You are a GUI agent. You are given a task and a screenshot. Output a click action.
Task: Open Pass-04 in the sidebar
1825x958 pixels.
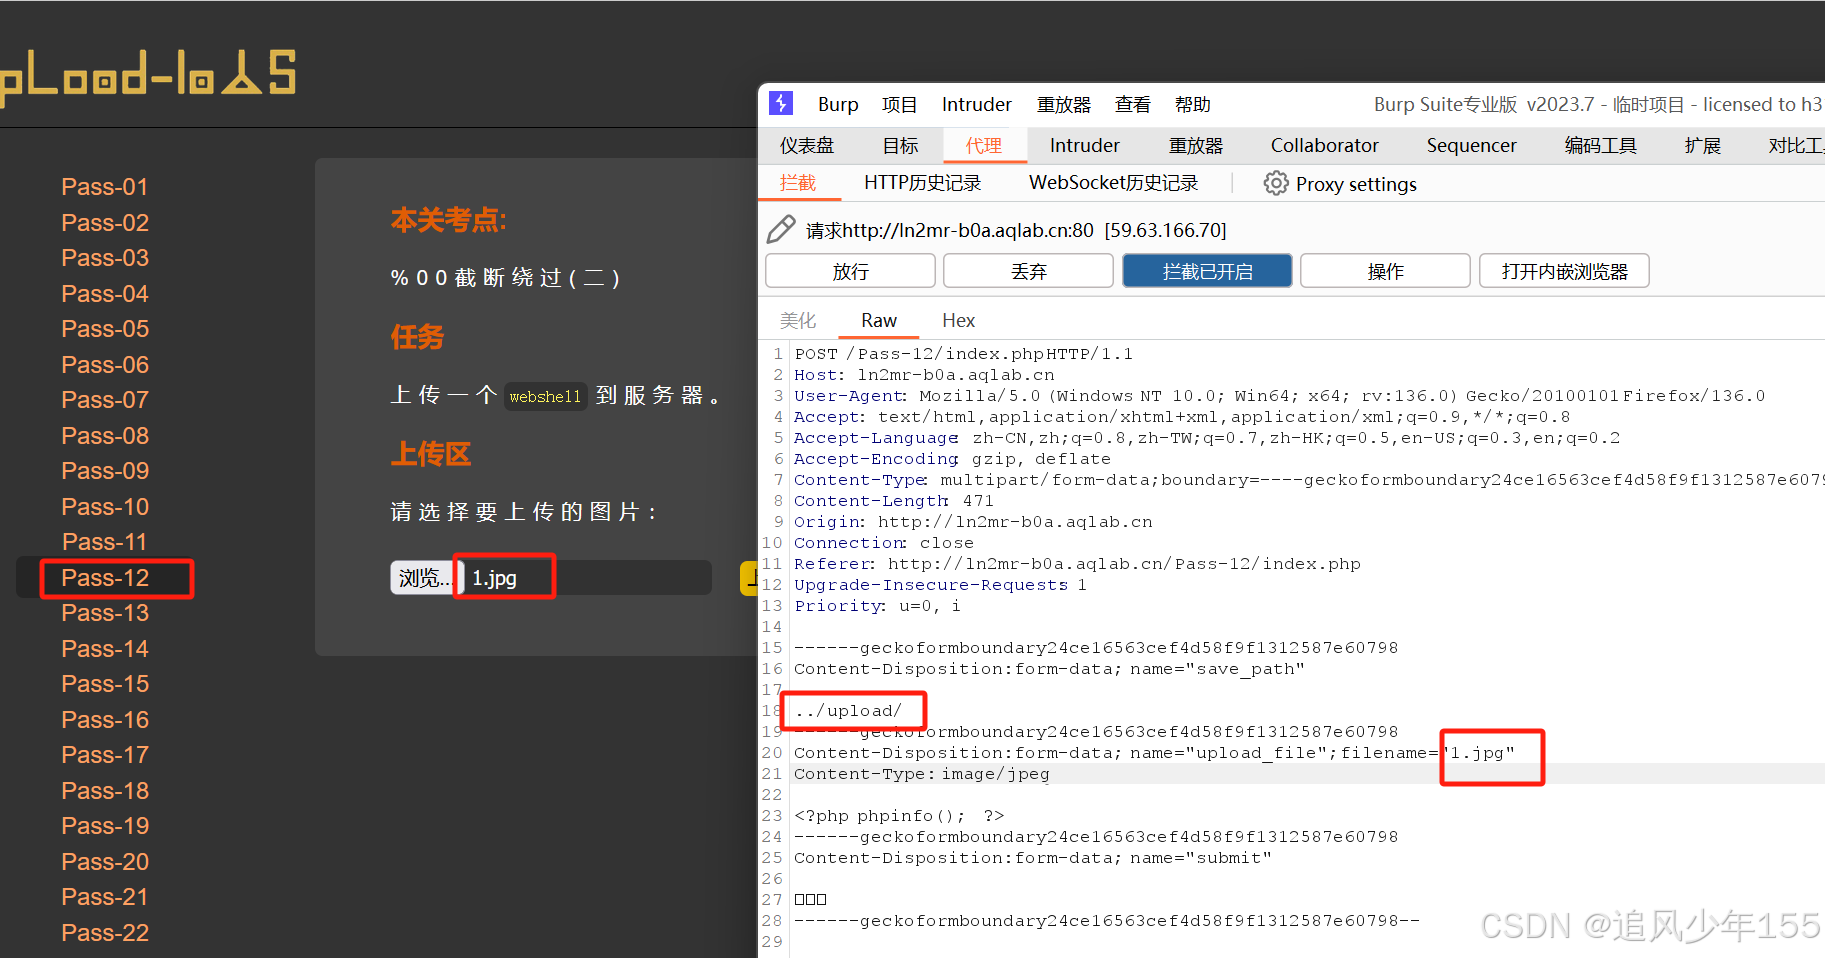105,293
